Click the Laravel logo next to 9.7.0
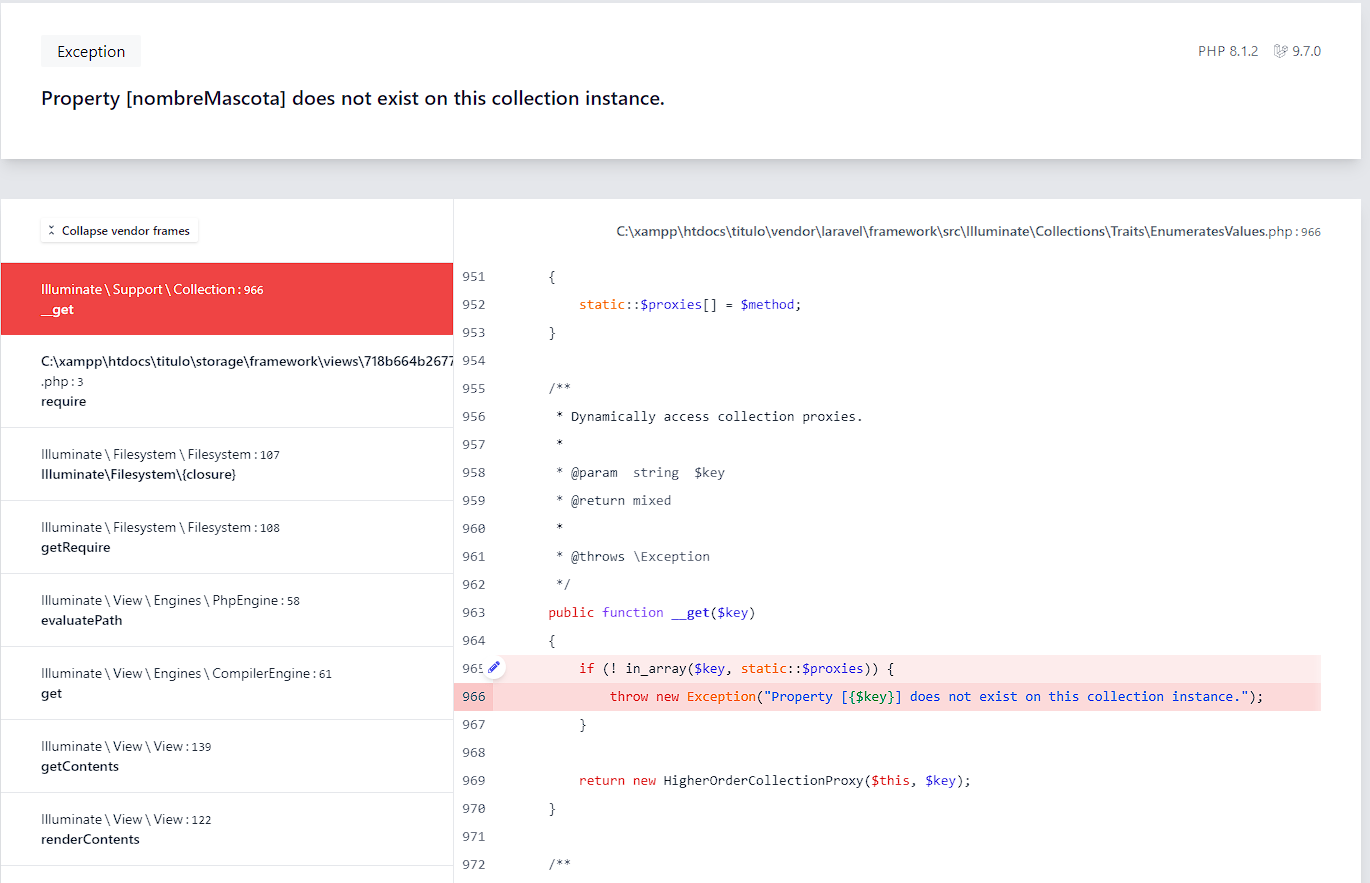 click(x=1280, y=51)
